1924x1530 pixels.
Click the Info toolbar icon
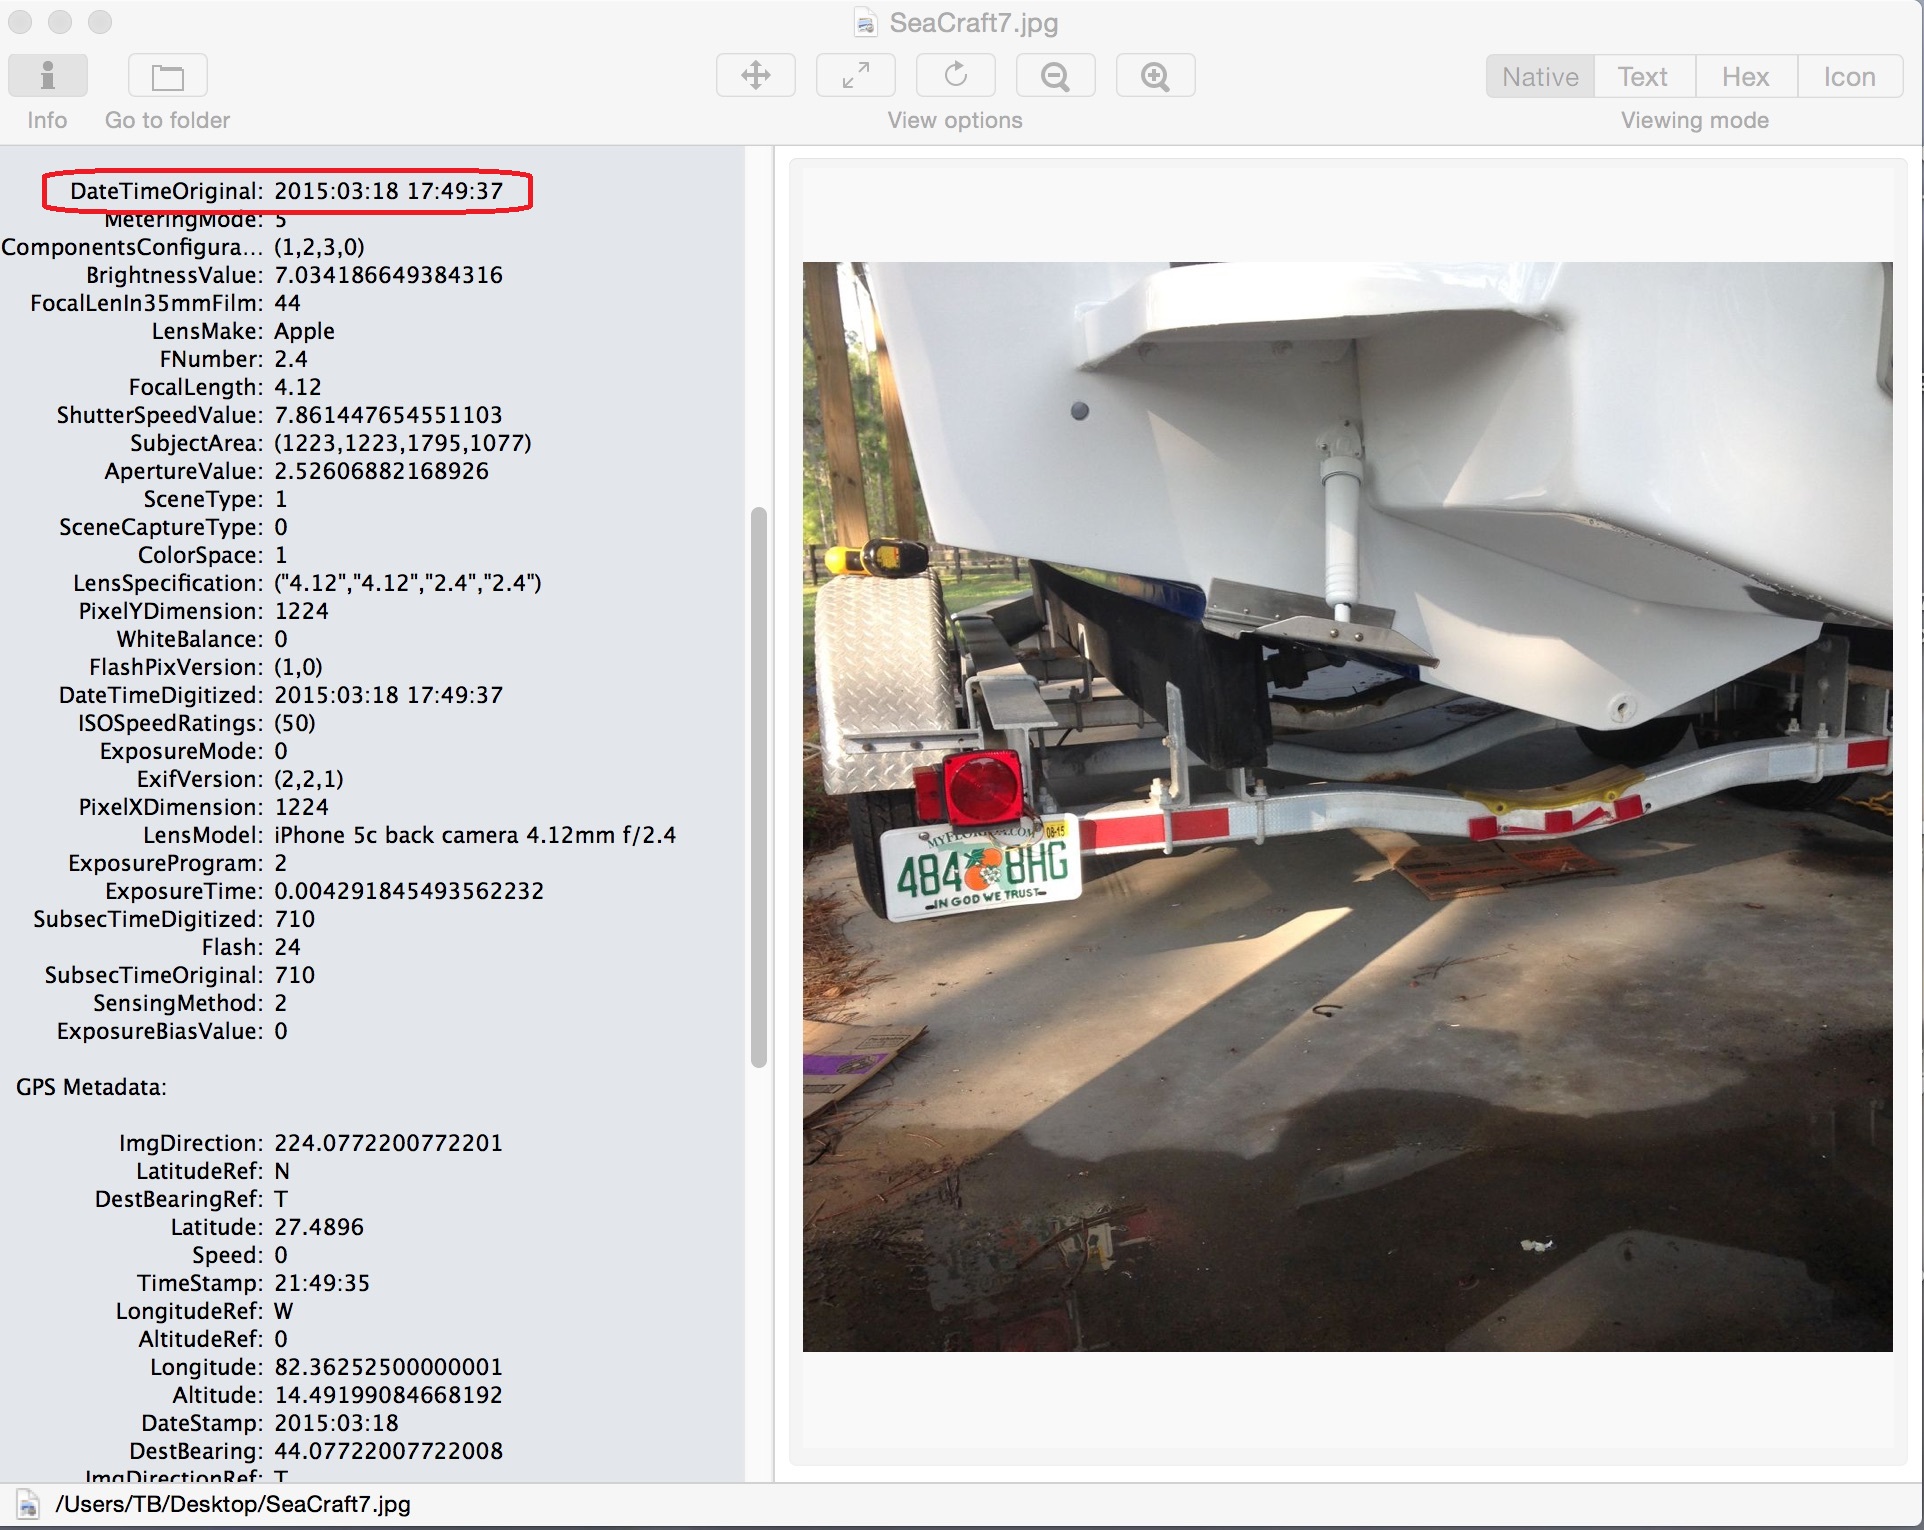pos(47,76)
